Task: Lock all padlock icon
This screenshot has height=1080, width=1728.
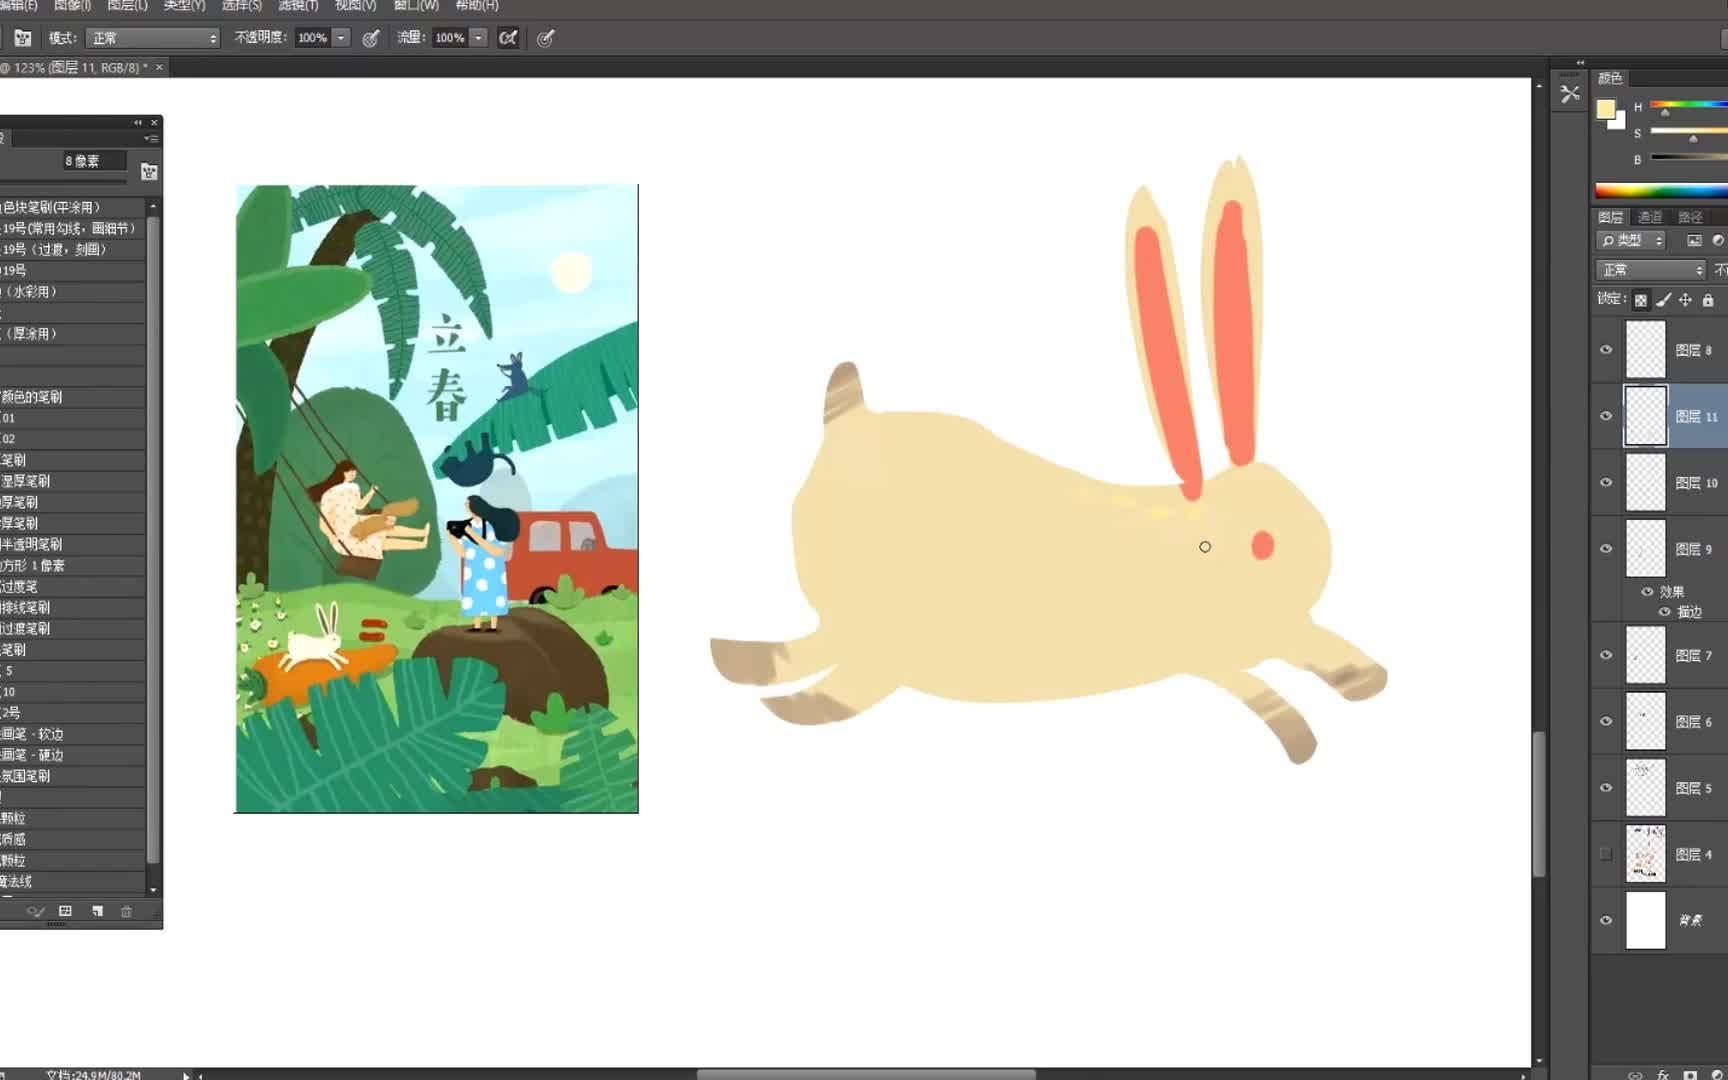Action: tap(1708, 300)
